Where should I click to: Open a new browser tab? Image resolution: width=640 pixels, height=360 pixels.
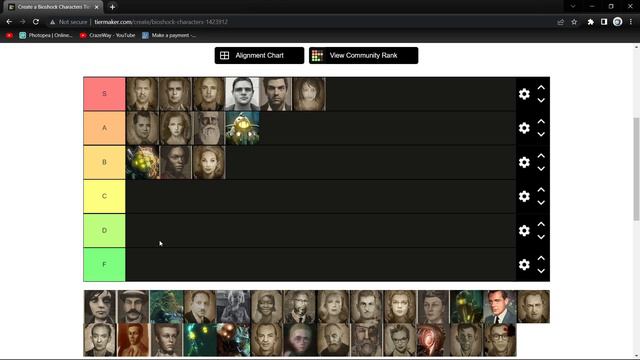[x=112, y=7]
